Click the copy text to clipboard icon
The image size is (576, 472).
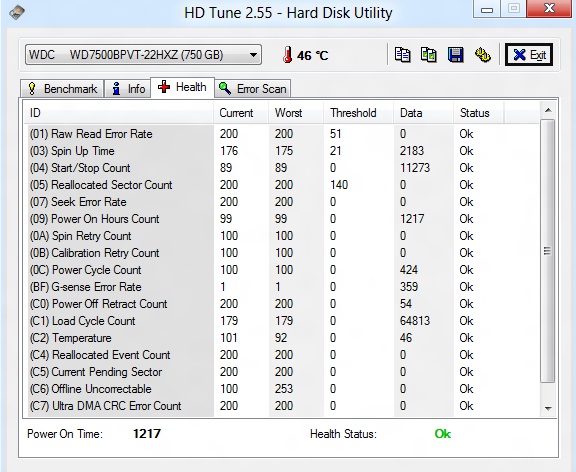[402, 55]
